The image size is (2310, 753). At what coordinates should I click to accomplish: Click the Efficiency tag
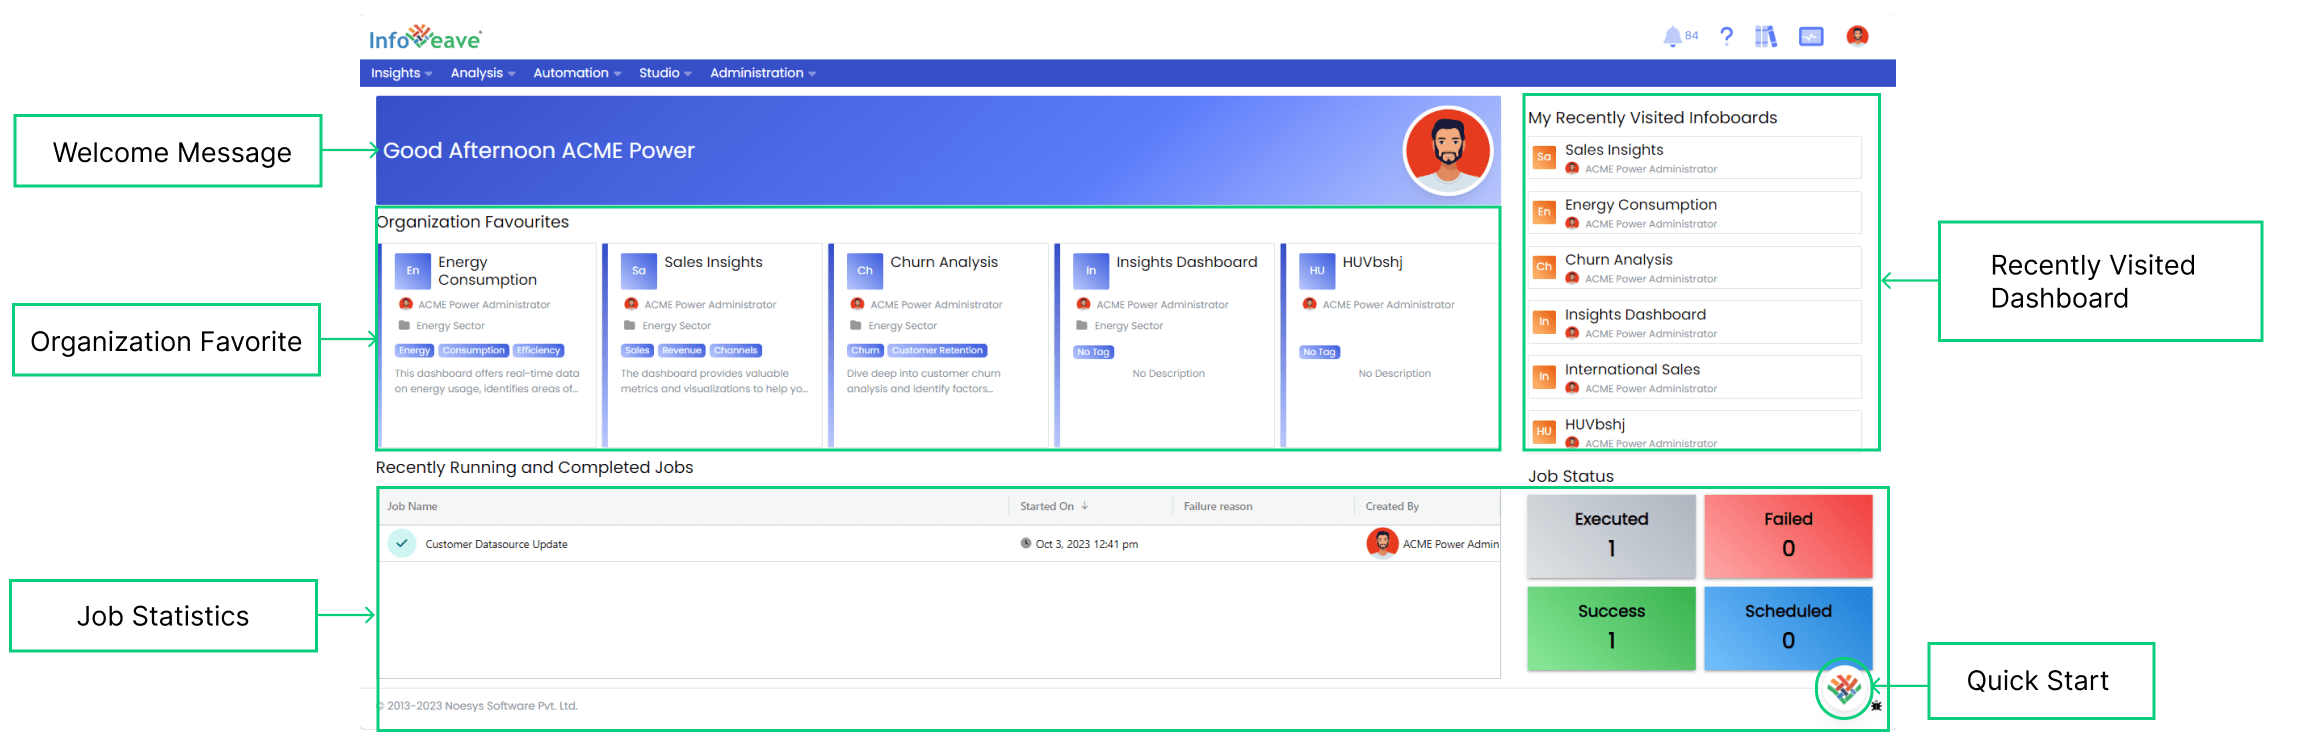click(x=539, y=351)
